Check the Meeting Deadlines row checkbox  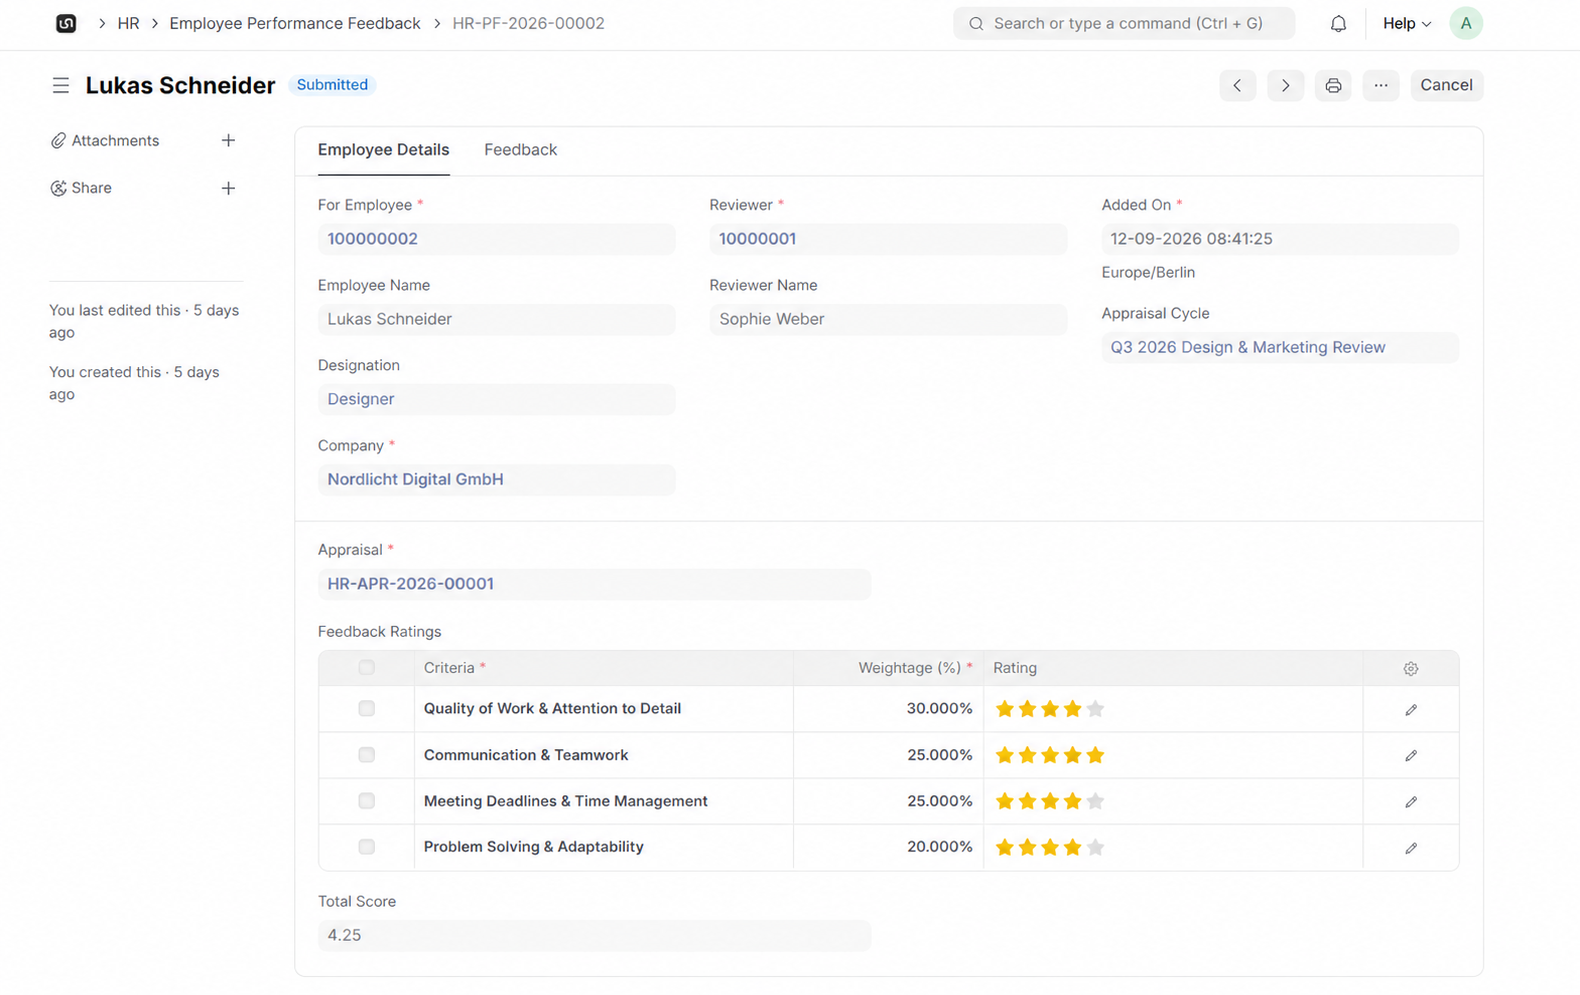(366, 800)
